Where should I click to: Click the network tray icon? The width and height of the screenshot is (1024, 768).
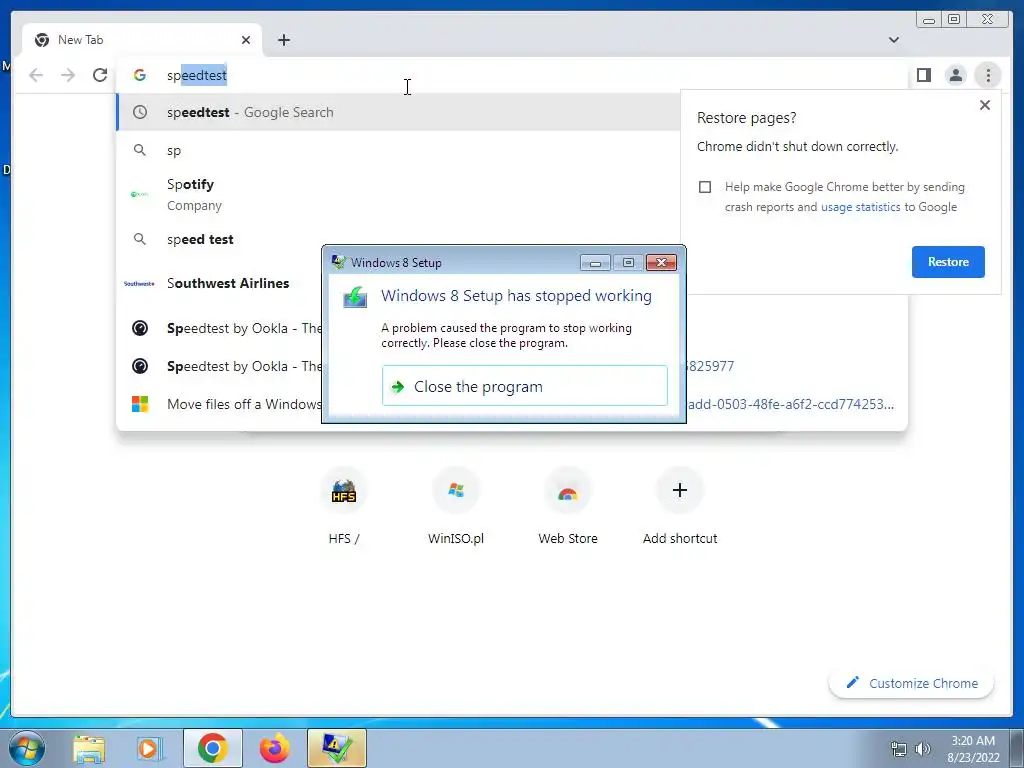pyautogui.click(x=899, y=749)
